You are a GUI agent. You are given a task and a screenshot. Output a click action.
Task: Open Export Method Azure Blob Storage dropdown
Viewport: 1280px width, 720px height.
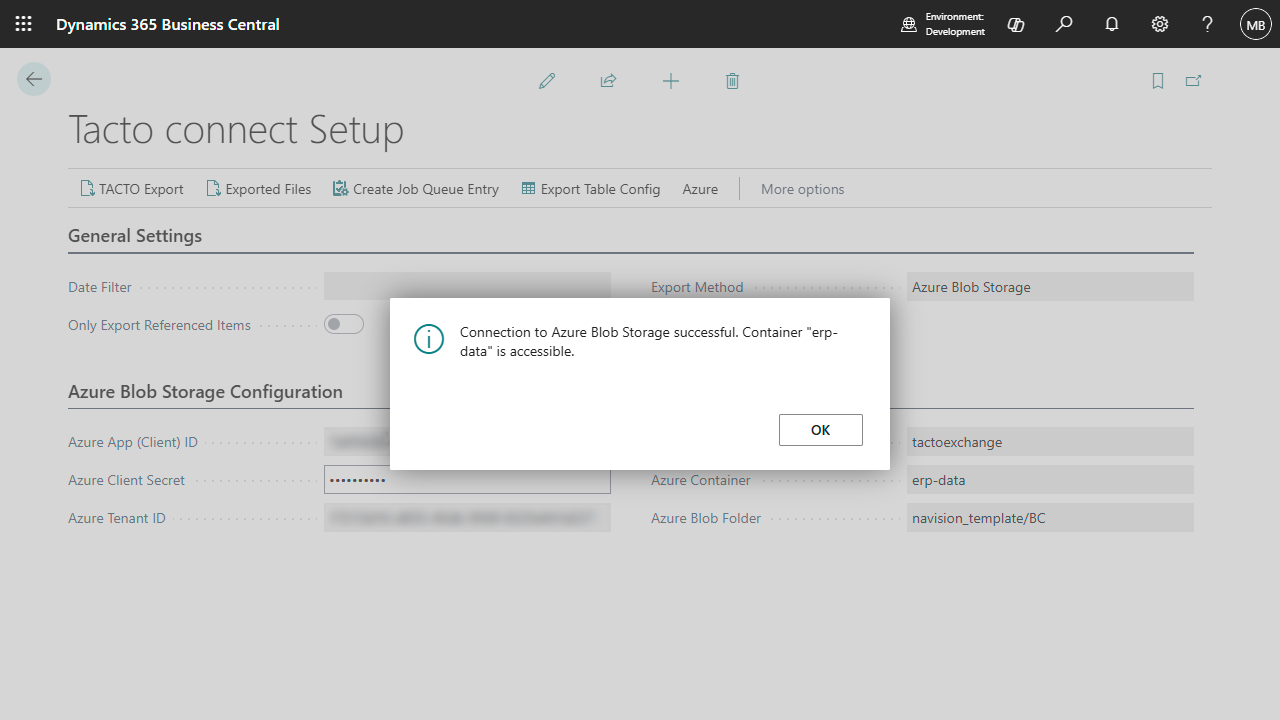(x=1050, y=287)
